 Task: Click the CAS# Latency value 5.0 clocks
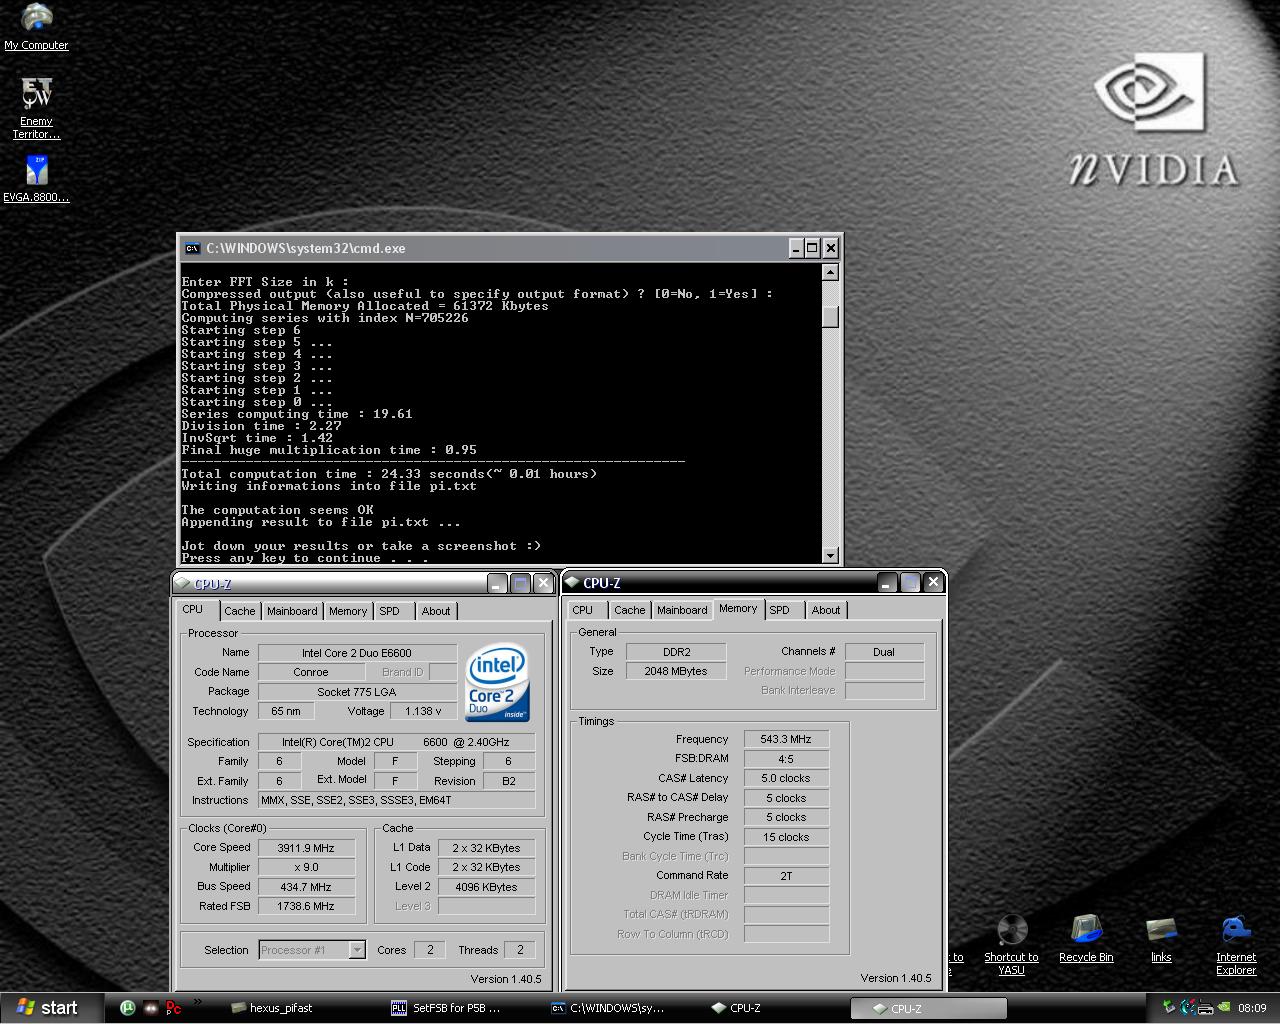786,778
